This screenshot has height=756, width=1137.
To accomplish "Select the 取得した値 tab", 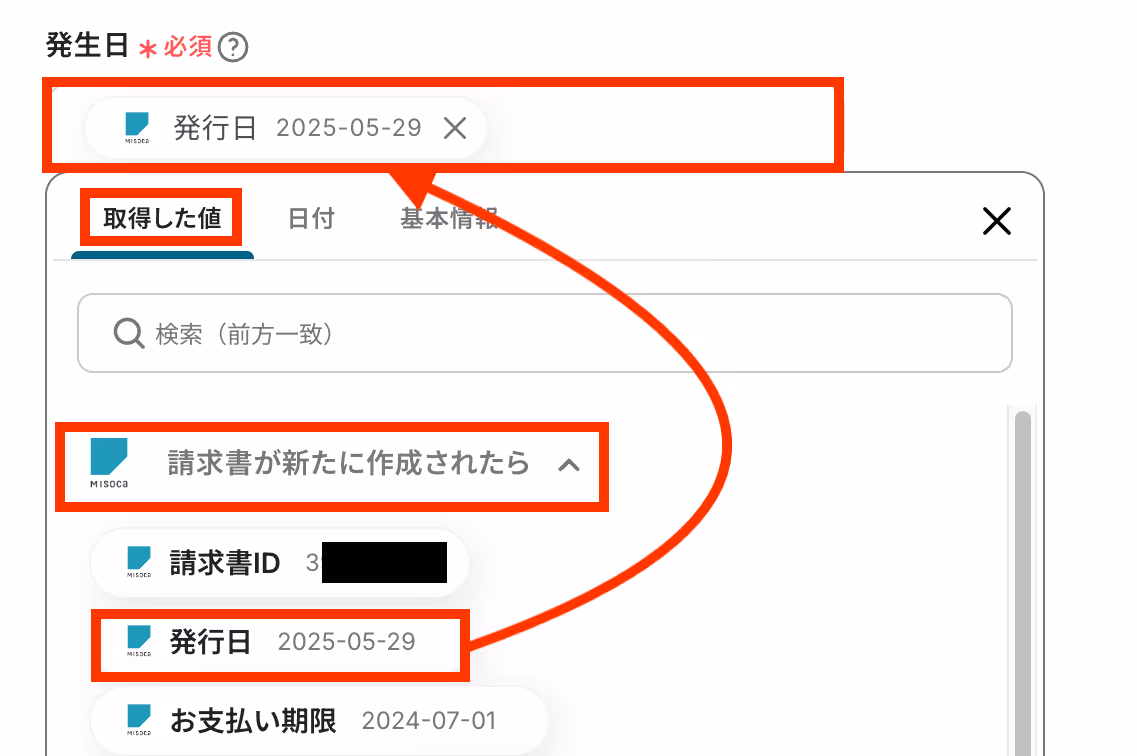I will tap(162, 218).
